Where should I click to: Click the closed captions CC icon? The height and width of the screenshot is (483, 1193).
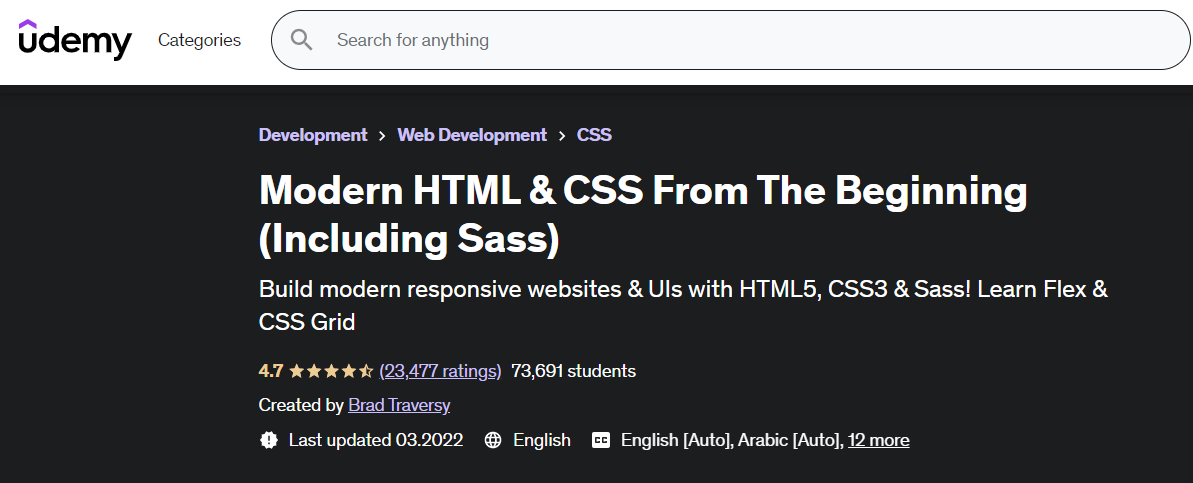coord(601,440)
